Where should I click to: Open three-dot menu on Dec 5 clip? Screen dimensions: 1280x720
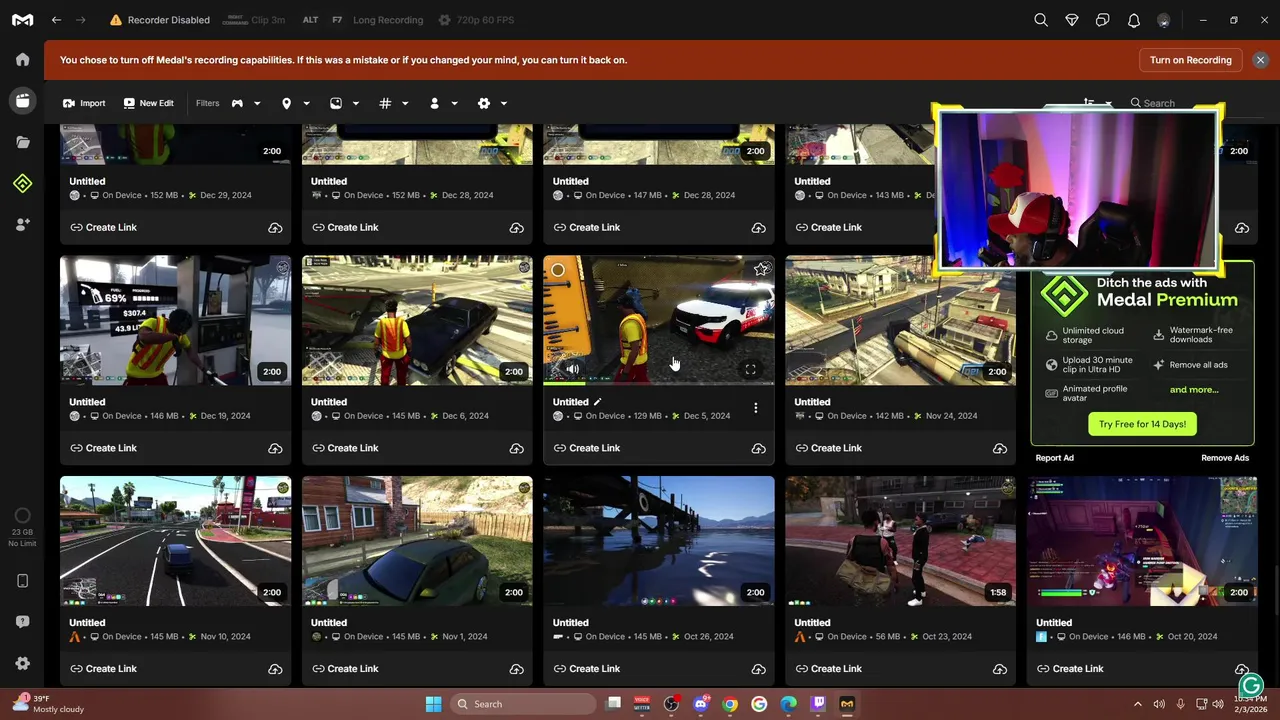(756, 408)
